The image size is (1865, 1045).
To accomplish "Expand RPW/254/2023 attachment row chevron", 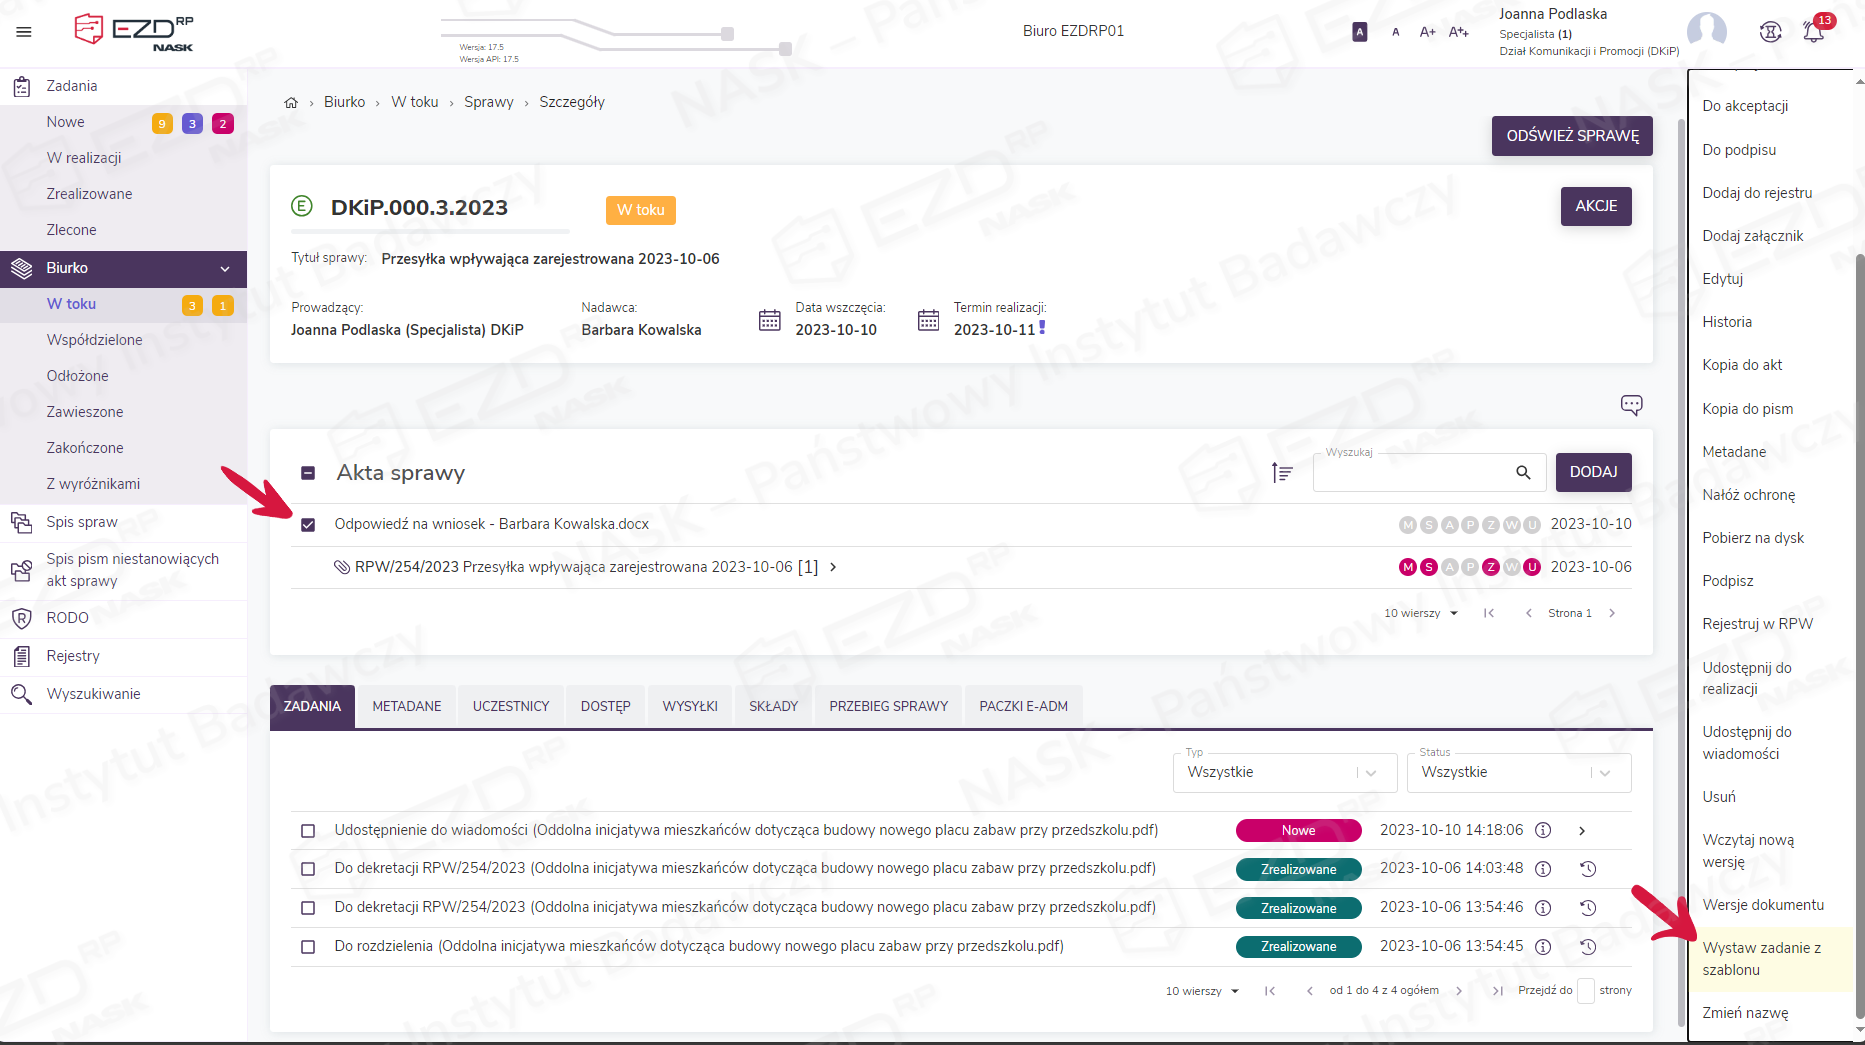I will coord(833,568).
